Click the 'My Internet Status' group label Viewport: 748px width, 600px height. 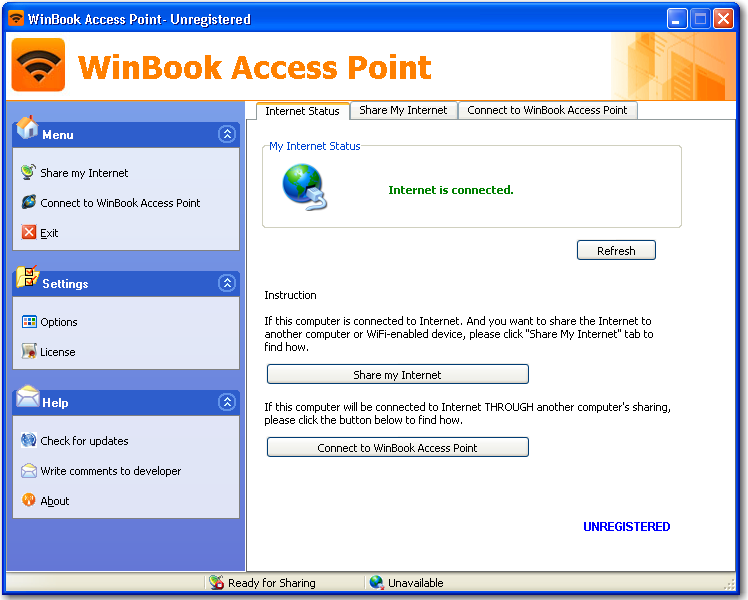[314, 146]
